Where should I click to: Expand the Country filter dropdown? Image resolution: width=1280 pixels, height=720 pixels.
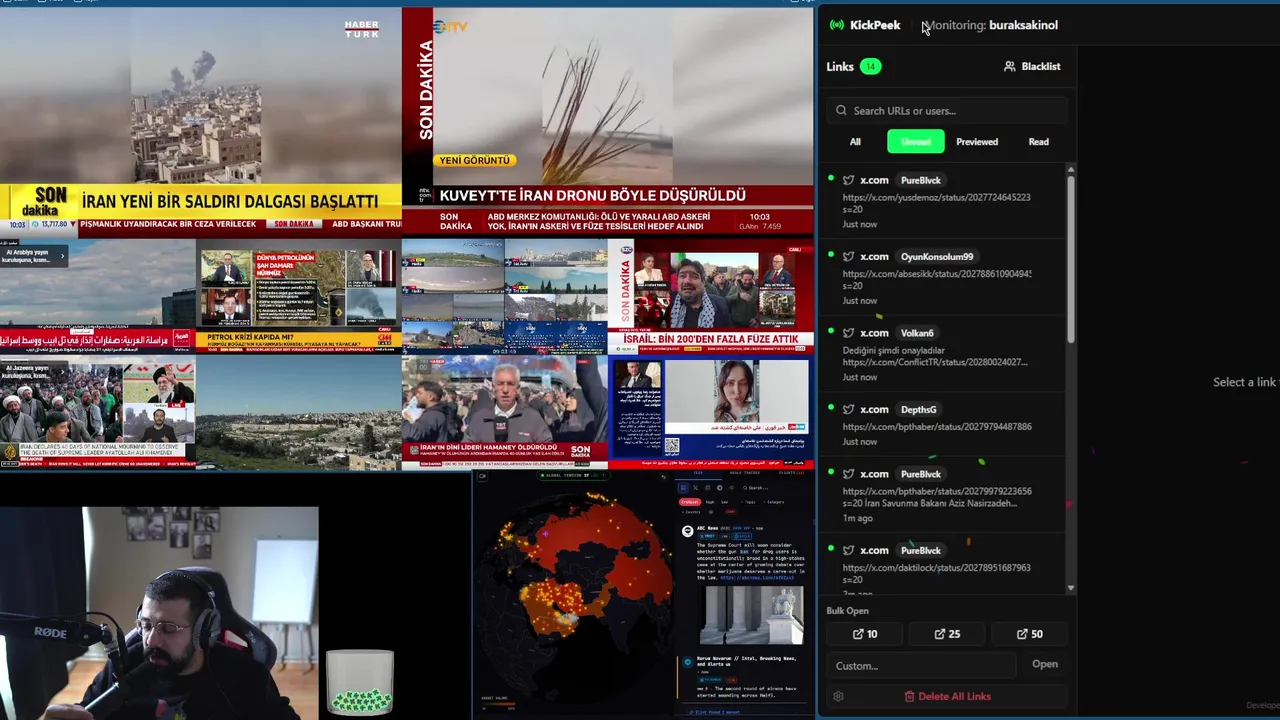pos(691,512)
